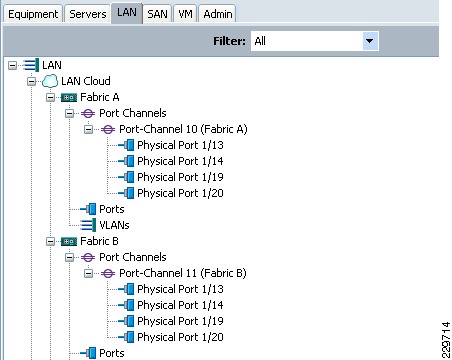Select Physical Port 1/19 under Port-Channel 10
Image resolution: width=452 pixels, height=360 pixels.
180,177
